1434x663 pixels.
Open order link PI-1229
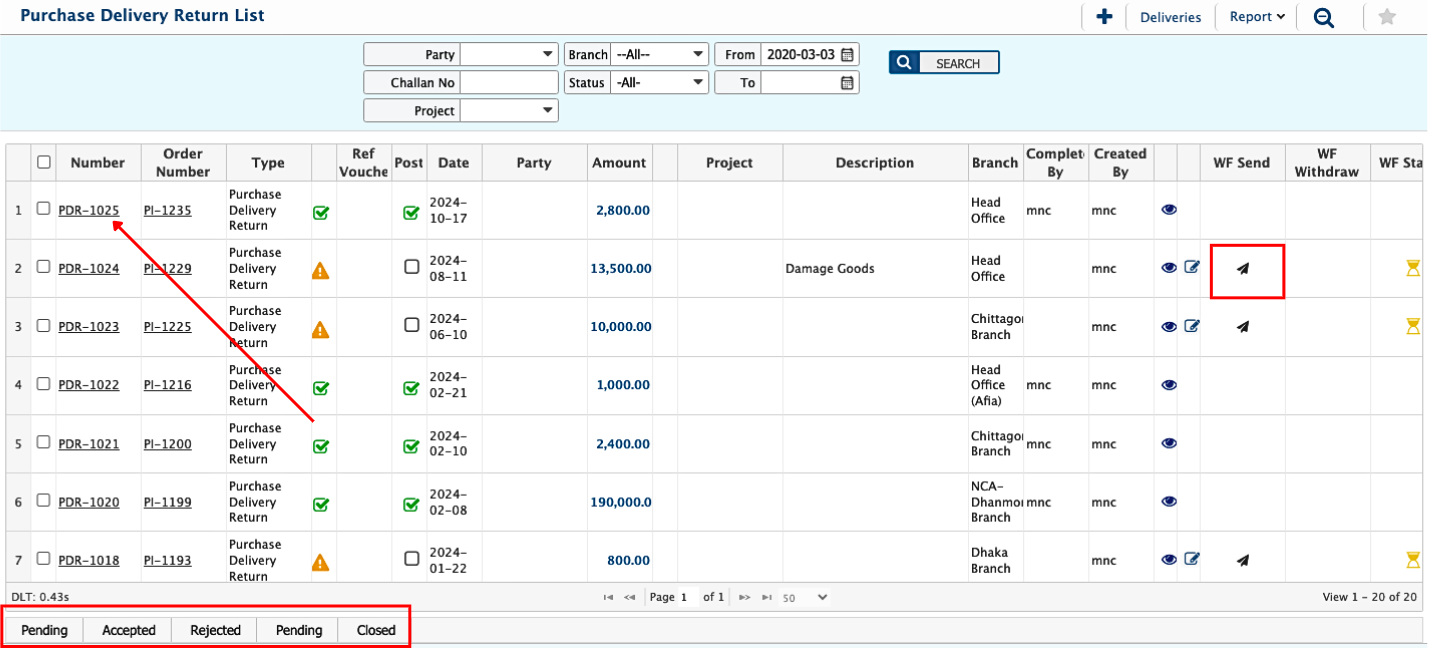167,268
